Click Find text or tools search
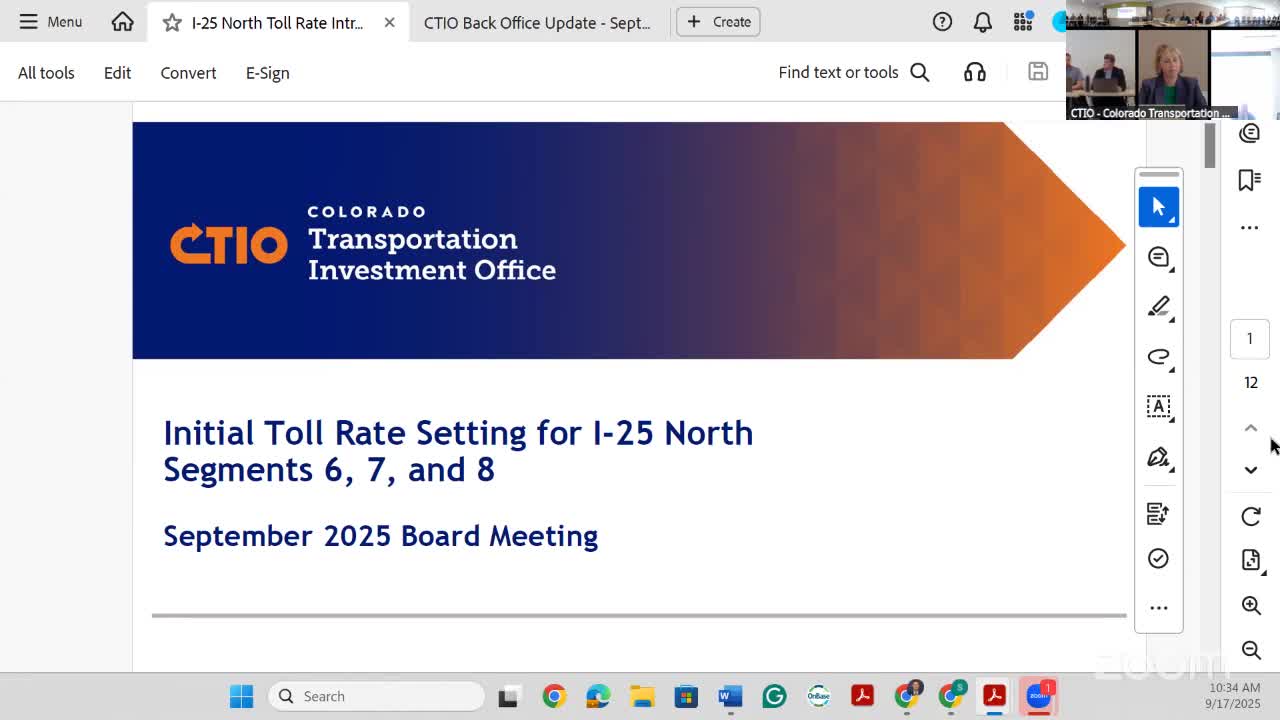The height and width of the screenshot is (720, 1280). pyautogui.click(x=854, y=72)
